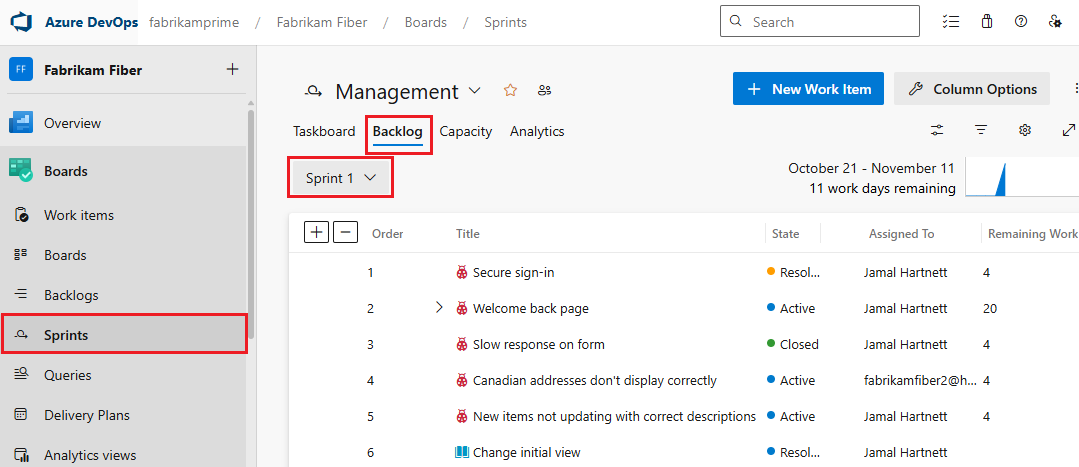This screenshot has width=1079, height=467.
Task: Open Slow response on form work item
Action: (x=539, y=345)
